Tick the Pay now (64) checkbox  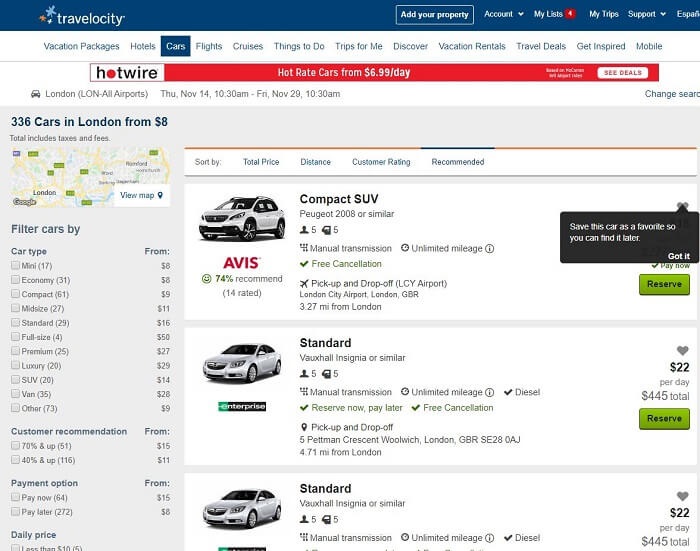(x=15, y=497)
